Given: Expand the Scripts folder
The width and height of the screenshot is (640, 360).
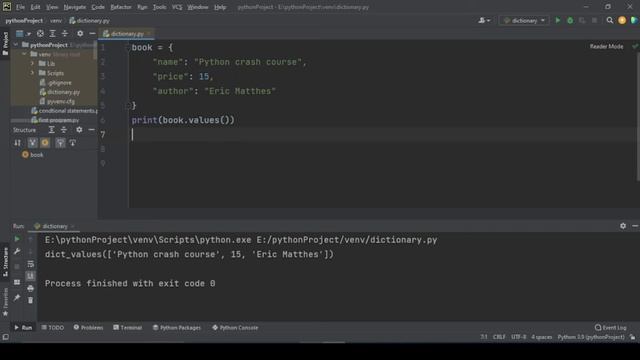Looking at the screenshot, I should [32, 73].
